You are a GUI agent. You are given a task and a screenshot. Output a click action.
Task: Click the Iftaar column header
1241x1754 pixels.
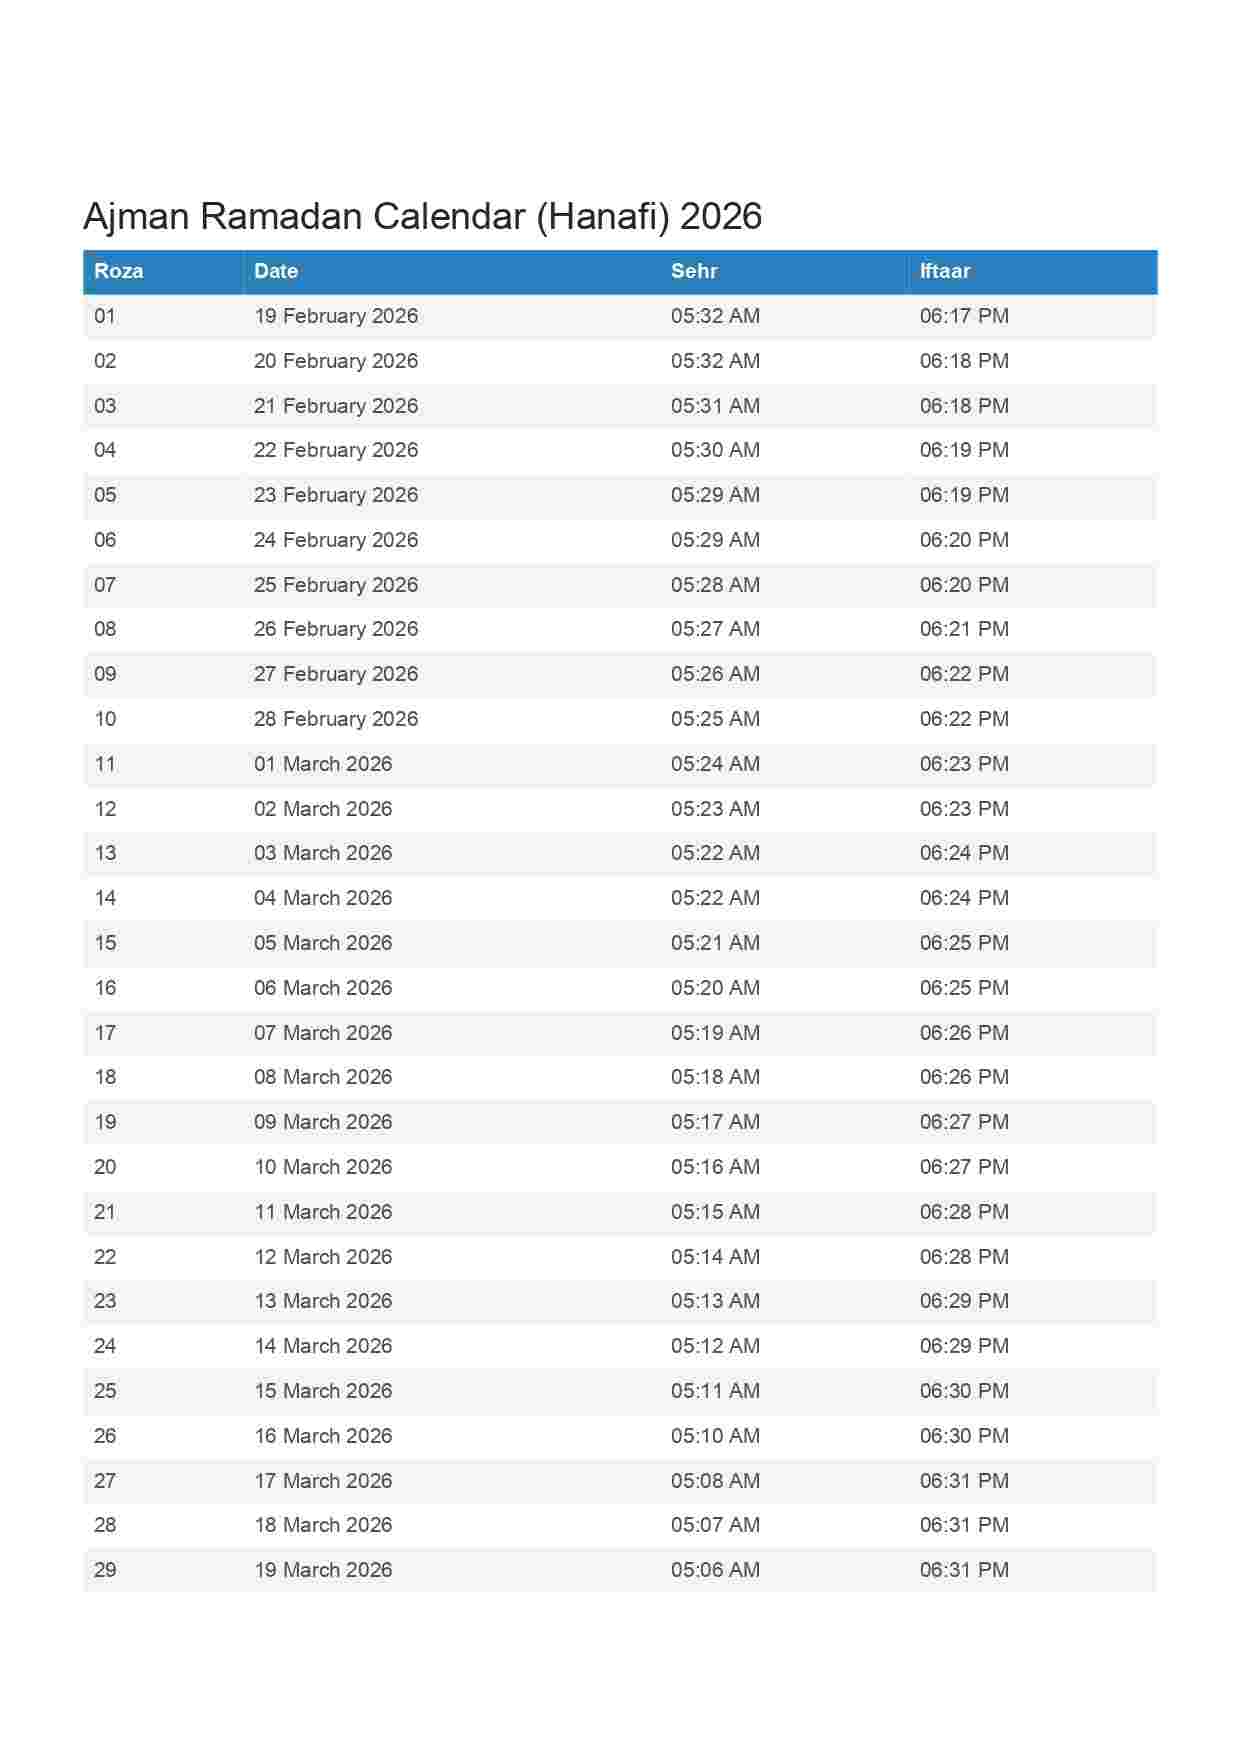point(945,271)
